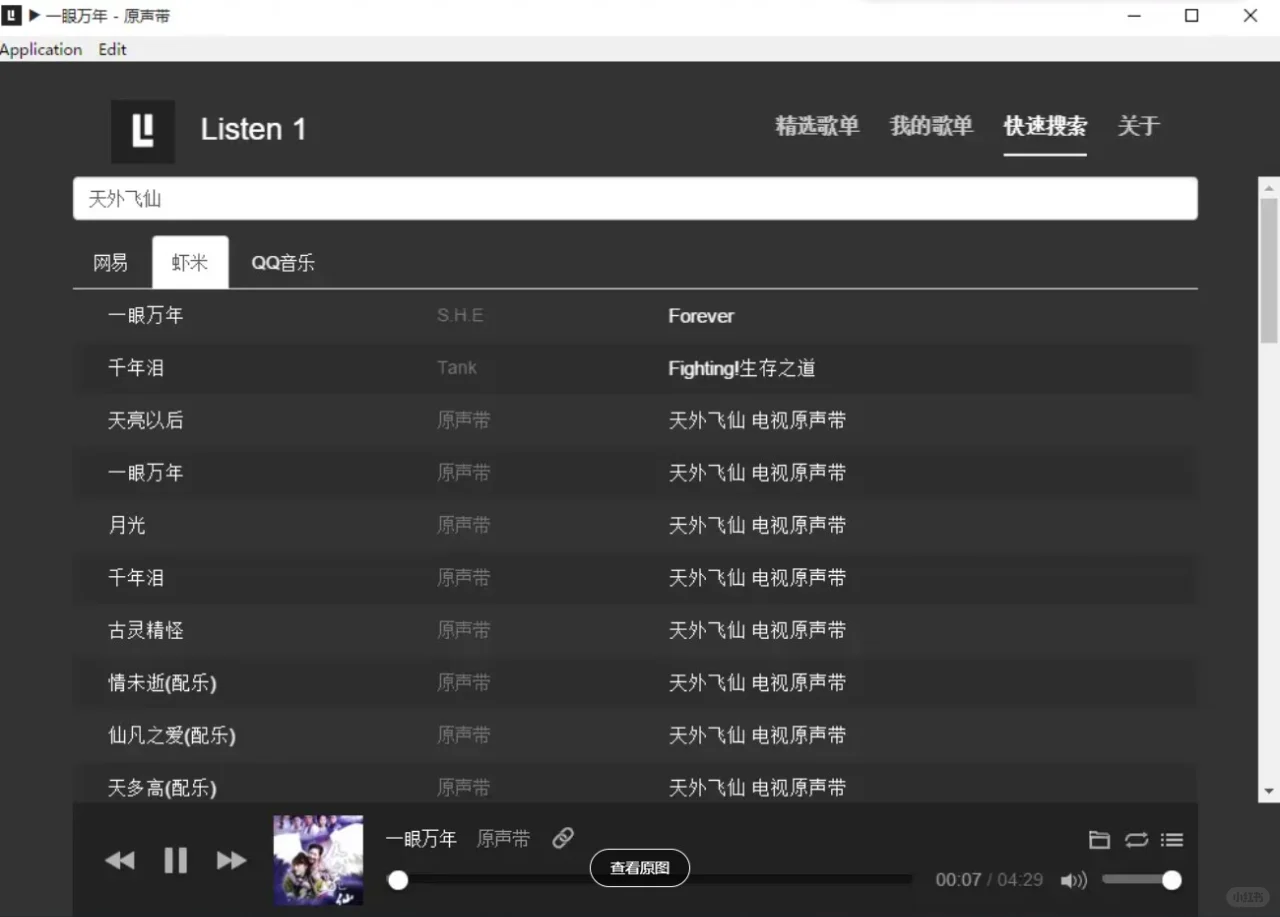Open artist Tank
This screenshot has width=1280, height=917.
pos(457,368)
